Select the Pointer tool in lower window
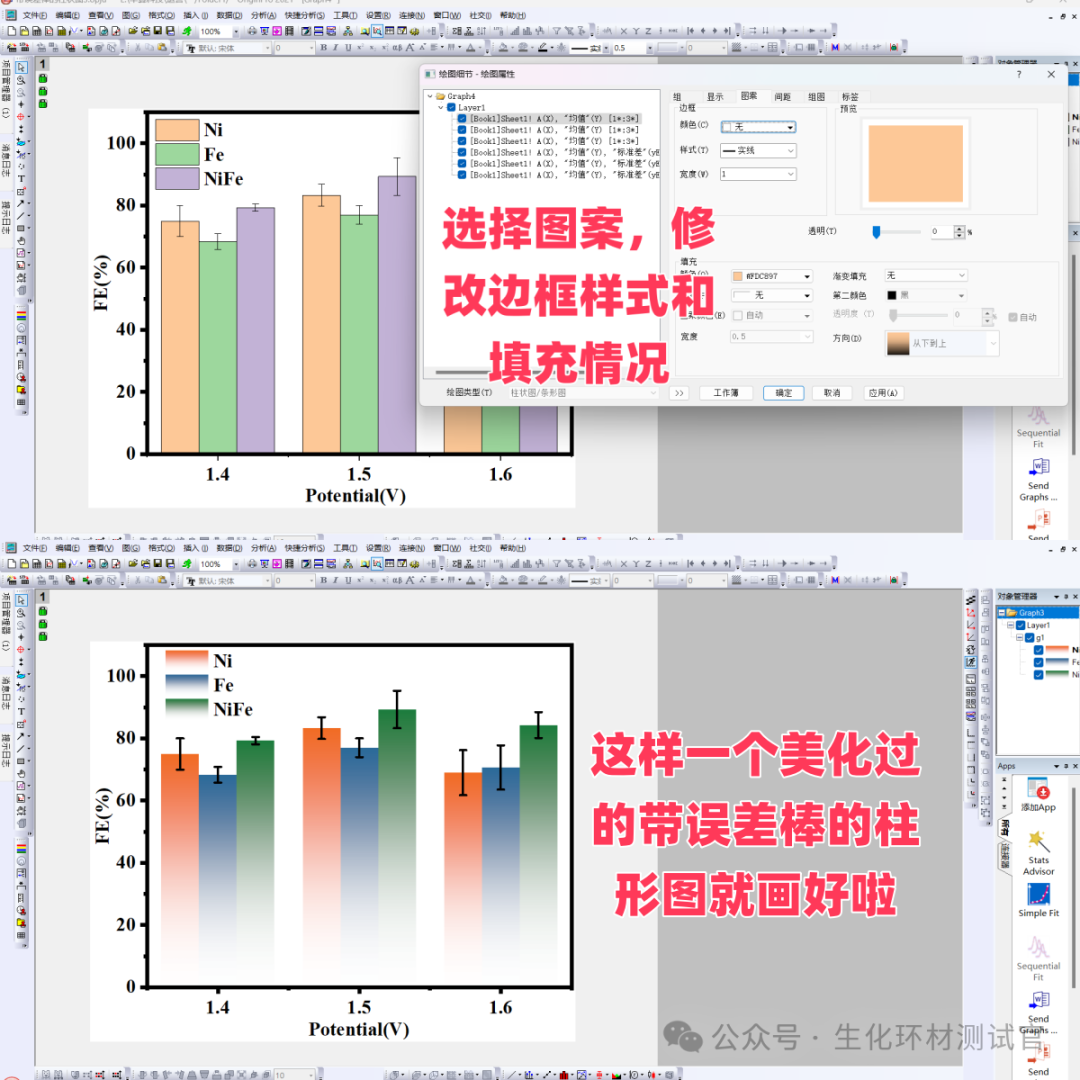The image size is (1080, 1080). click(x=21, y=600)
